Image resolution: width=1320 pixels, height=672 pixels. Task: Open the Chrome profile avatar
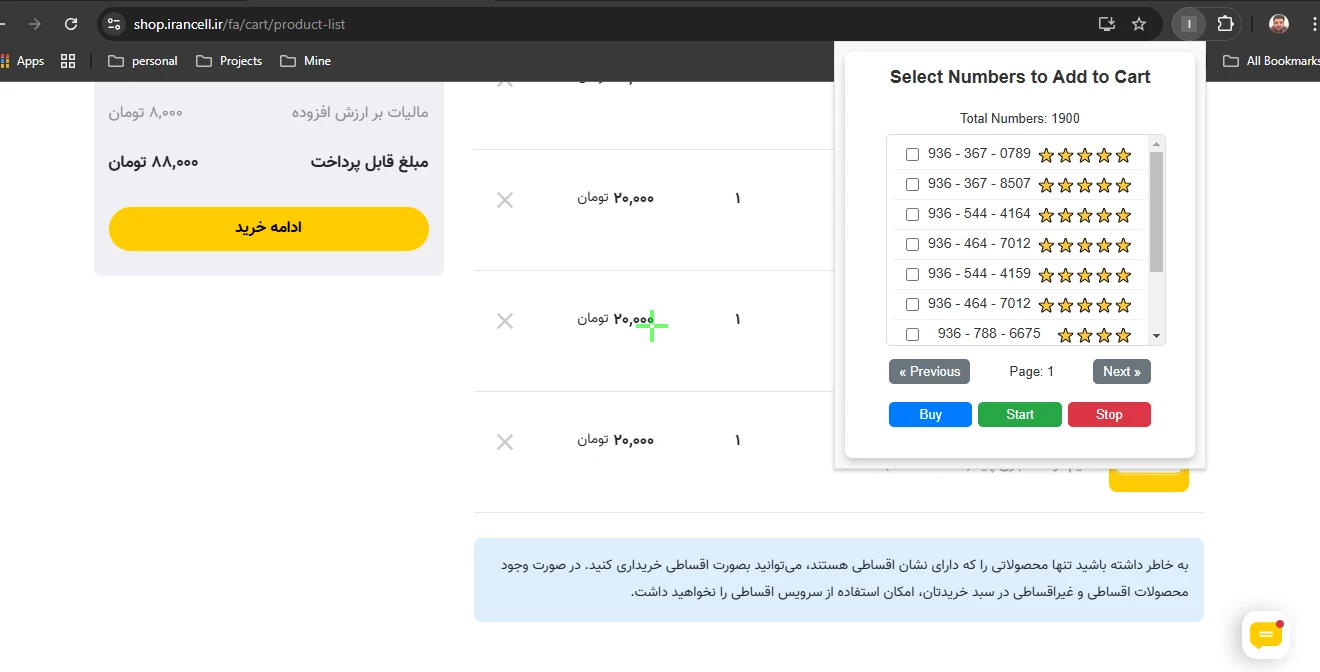1278,24
